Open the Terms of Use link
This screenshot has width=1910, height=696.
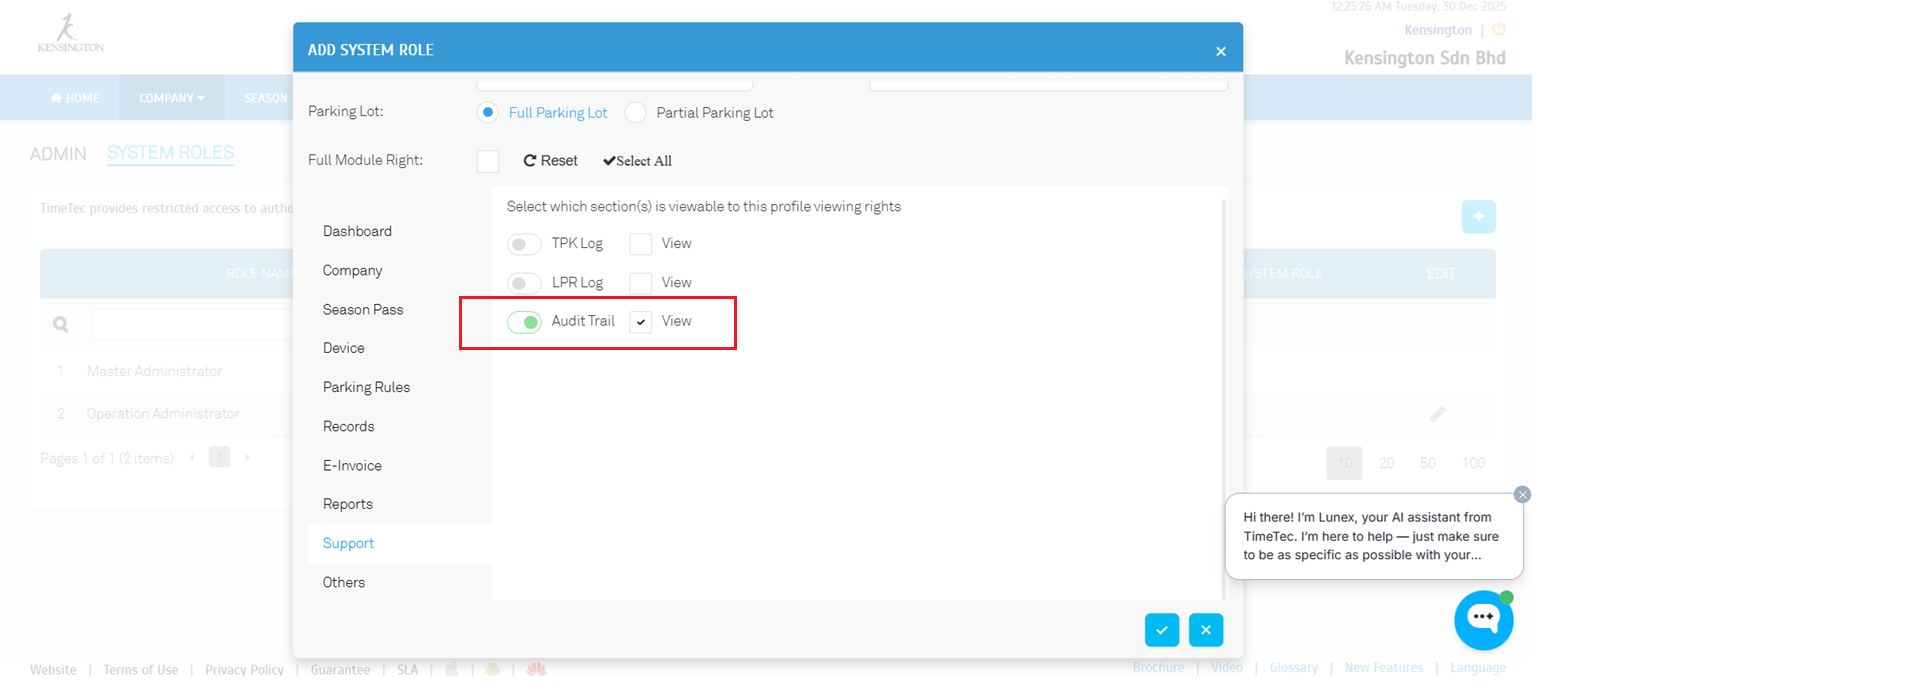(x=140, y=670)
